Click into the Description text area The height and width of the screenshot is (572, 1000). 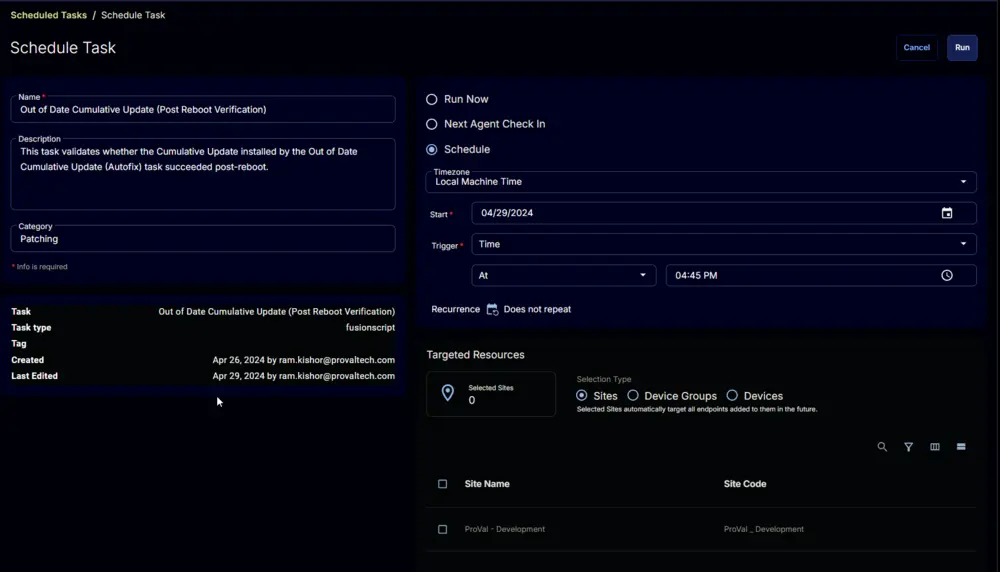point(203,174)
